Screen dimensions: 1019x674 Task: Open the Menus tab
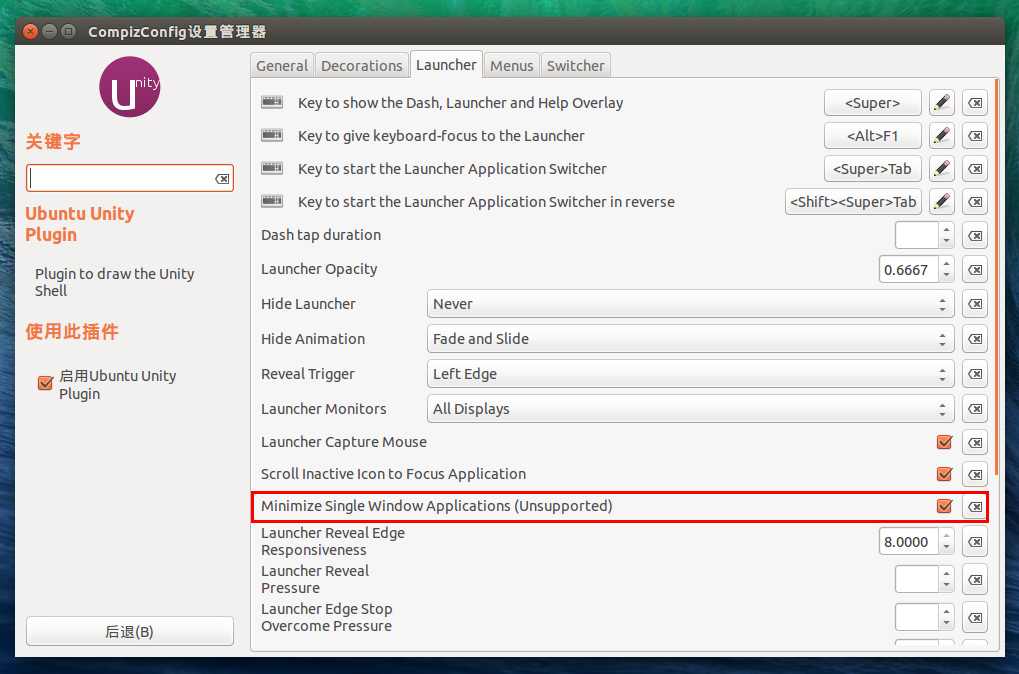coord(511,66)
